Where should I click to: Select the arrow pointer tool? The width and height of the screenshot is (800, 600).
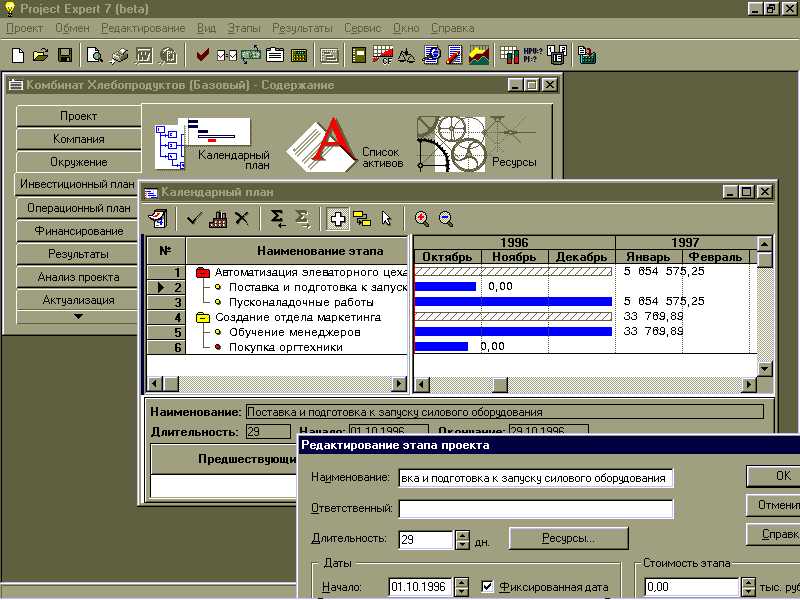pyautogui.click(x=386, y=218)
